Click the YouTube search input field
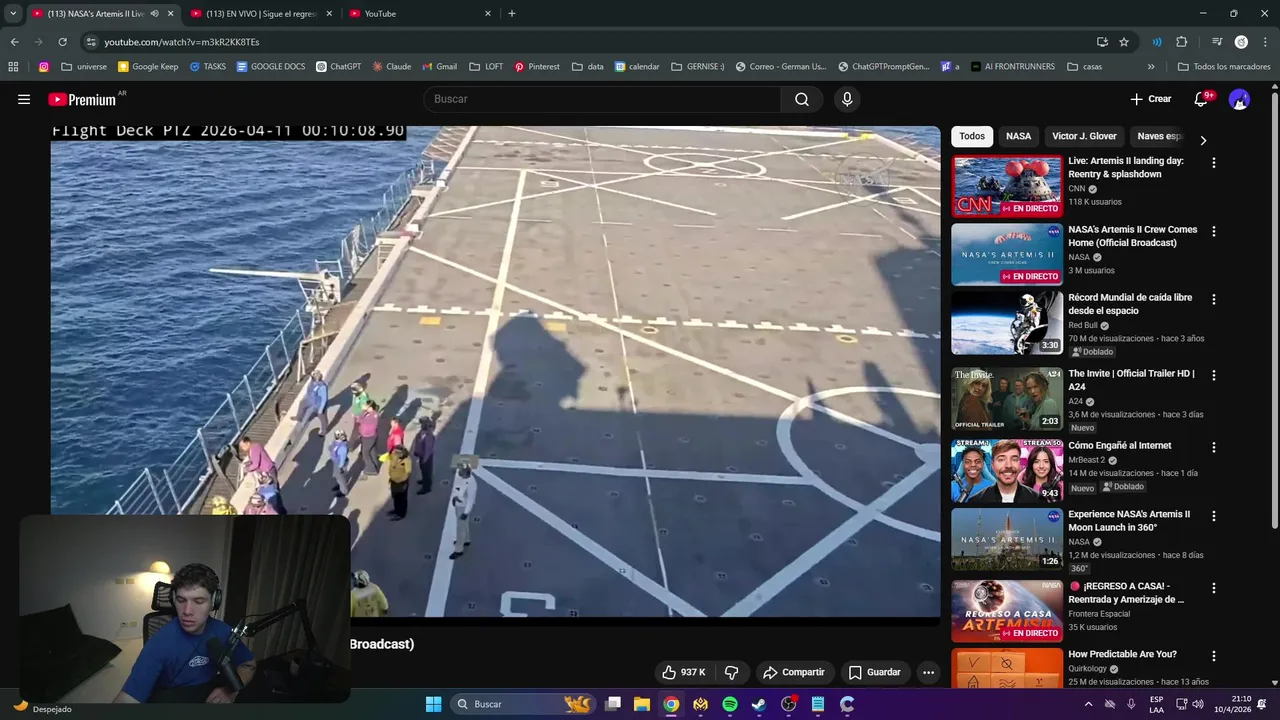1280x720 pixels. click(602, 99)
